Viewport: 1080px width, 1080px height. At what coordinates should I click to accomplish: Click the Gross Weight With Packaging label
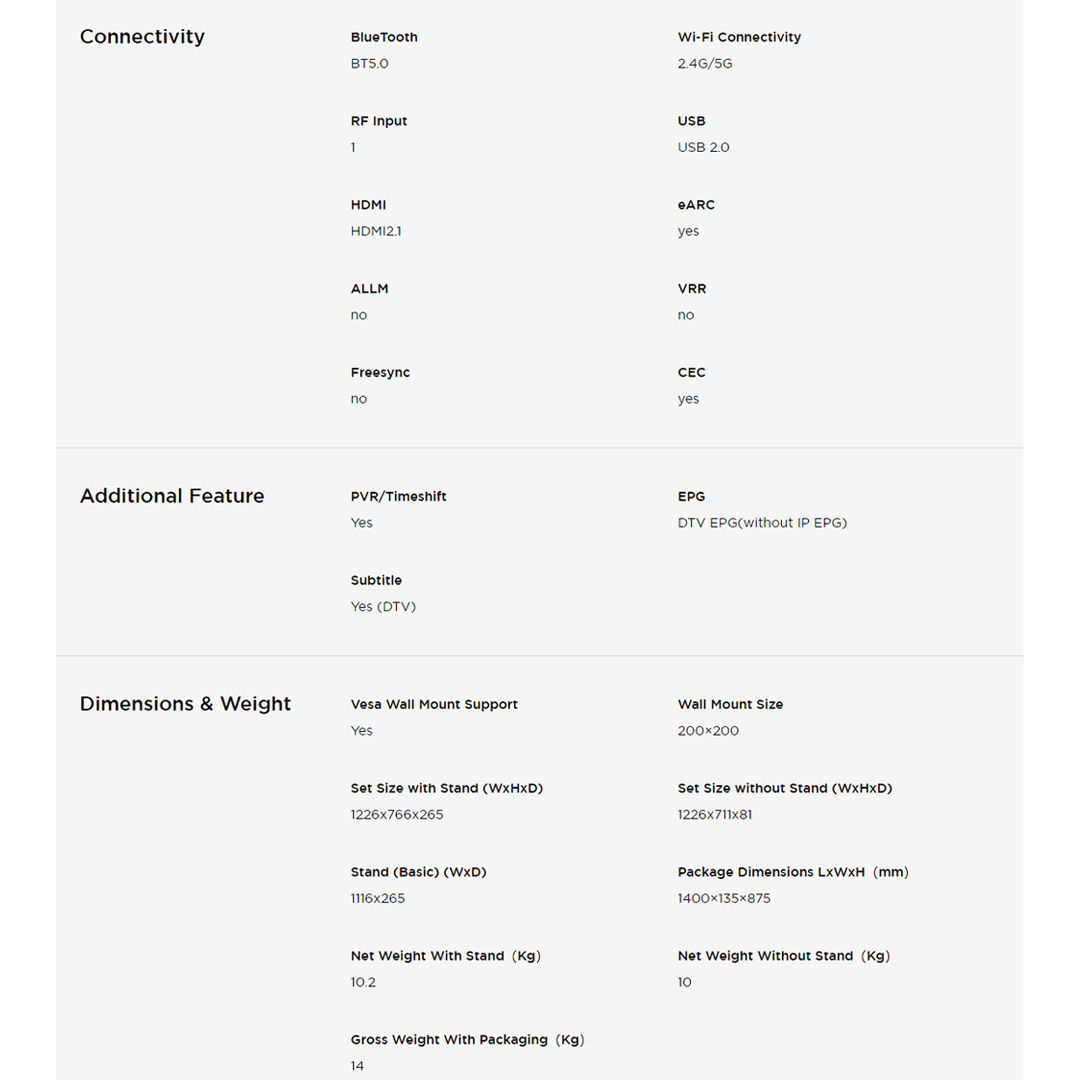(x=467, y=1040)
